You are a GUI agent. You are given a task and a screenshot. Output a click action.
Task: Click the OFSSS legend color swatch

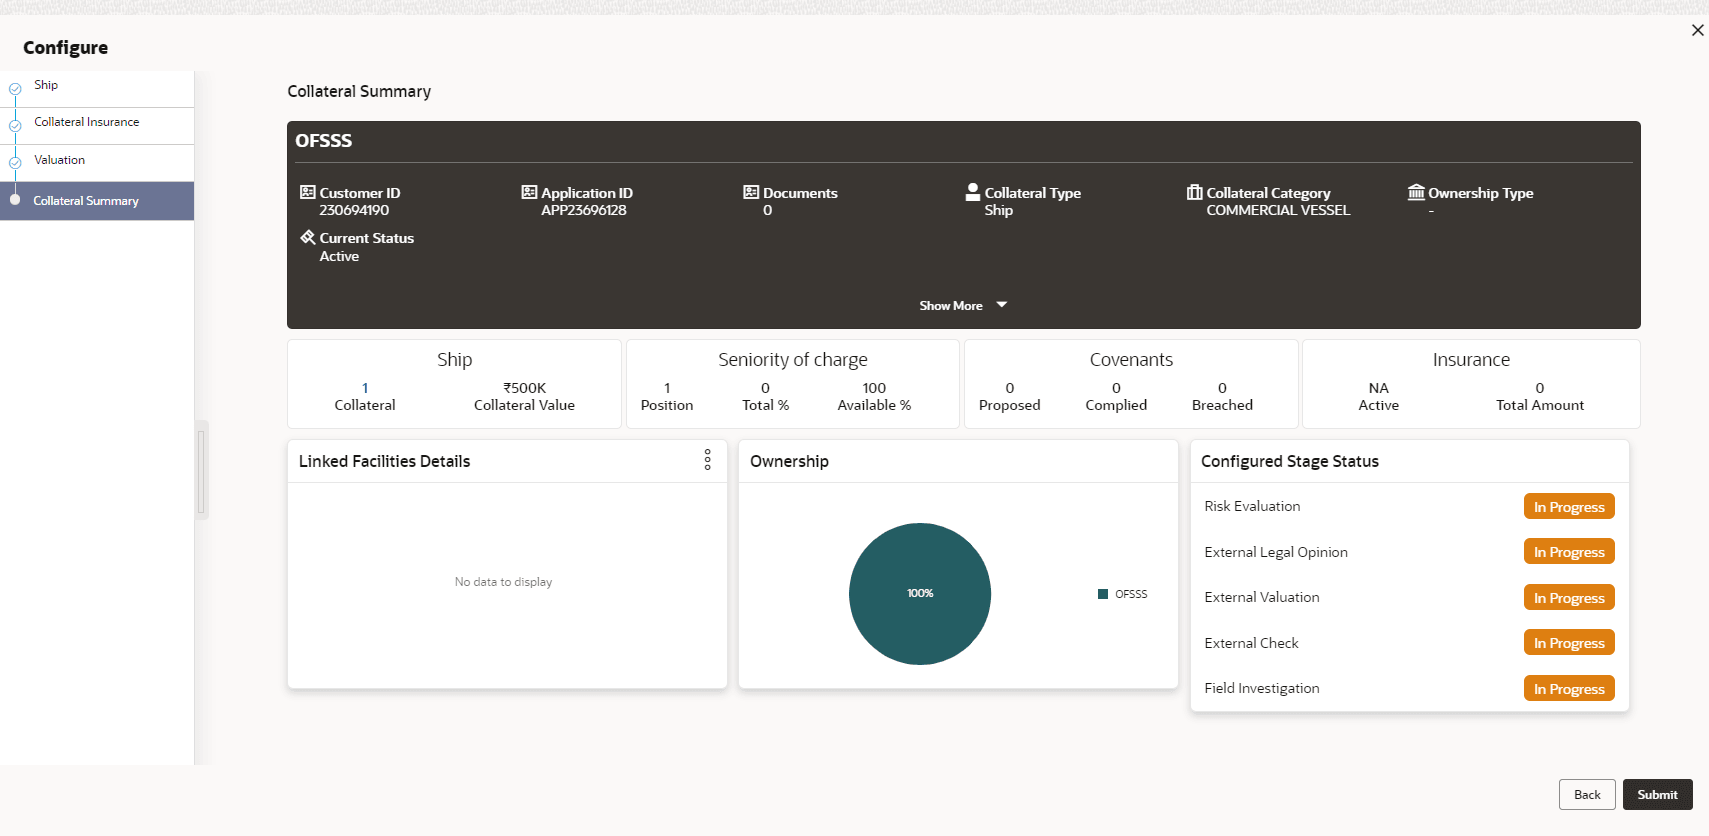(1103, 594)
